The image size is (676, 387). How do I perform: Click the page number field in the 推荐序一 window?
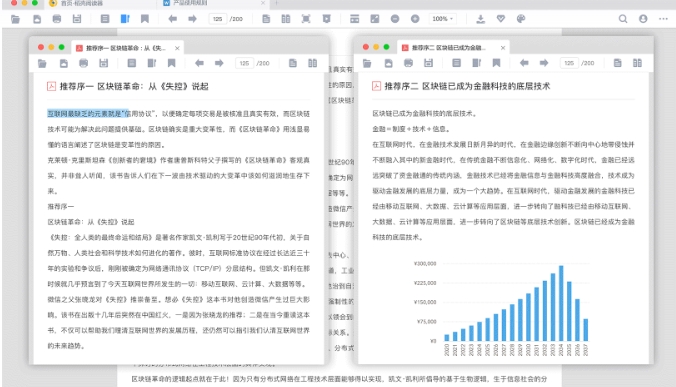(244, 63)
